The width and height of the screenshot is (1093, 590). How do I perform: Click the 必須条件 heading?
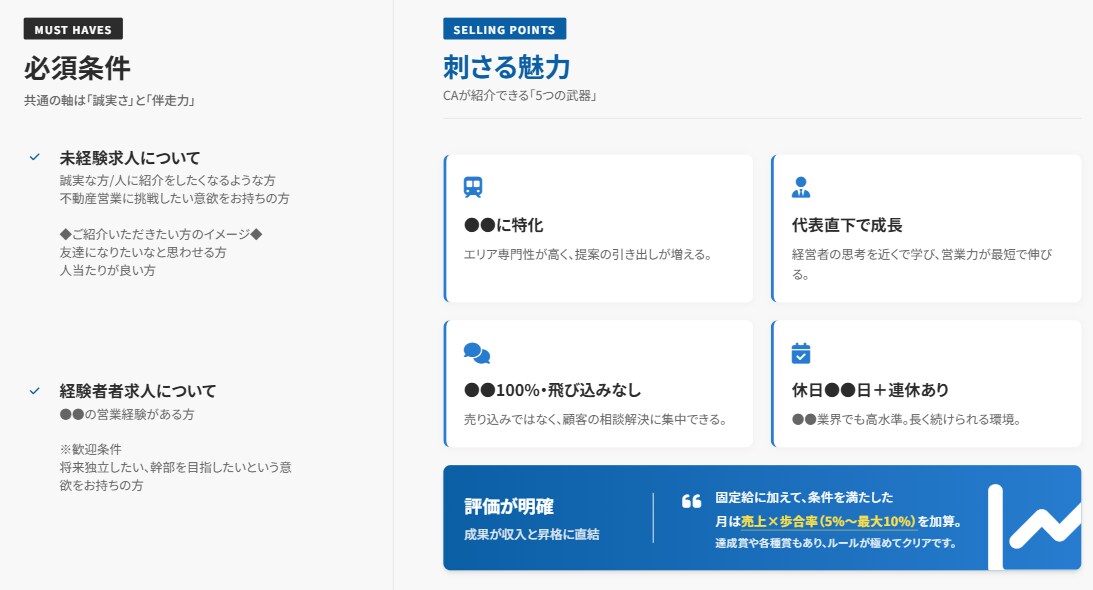[77, 68]
